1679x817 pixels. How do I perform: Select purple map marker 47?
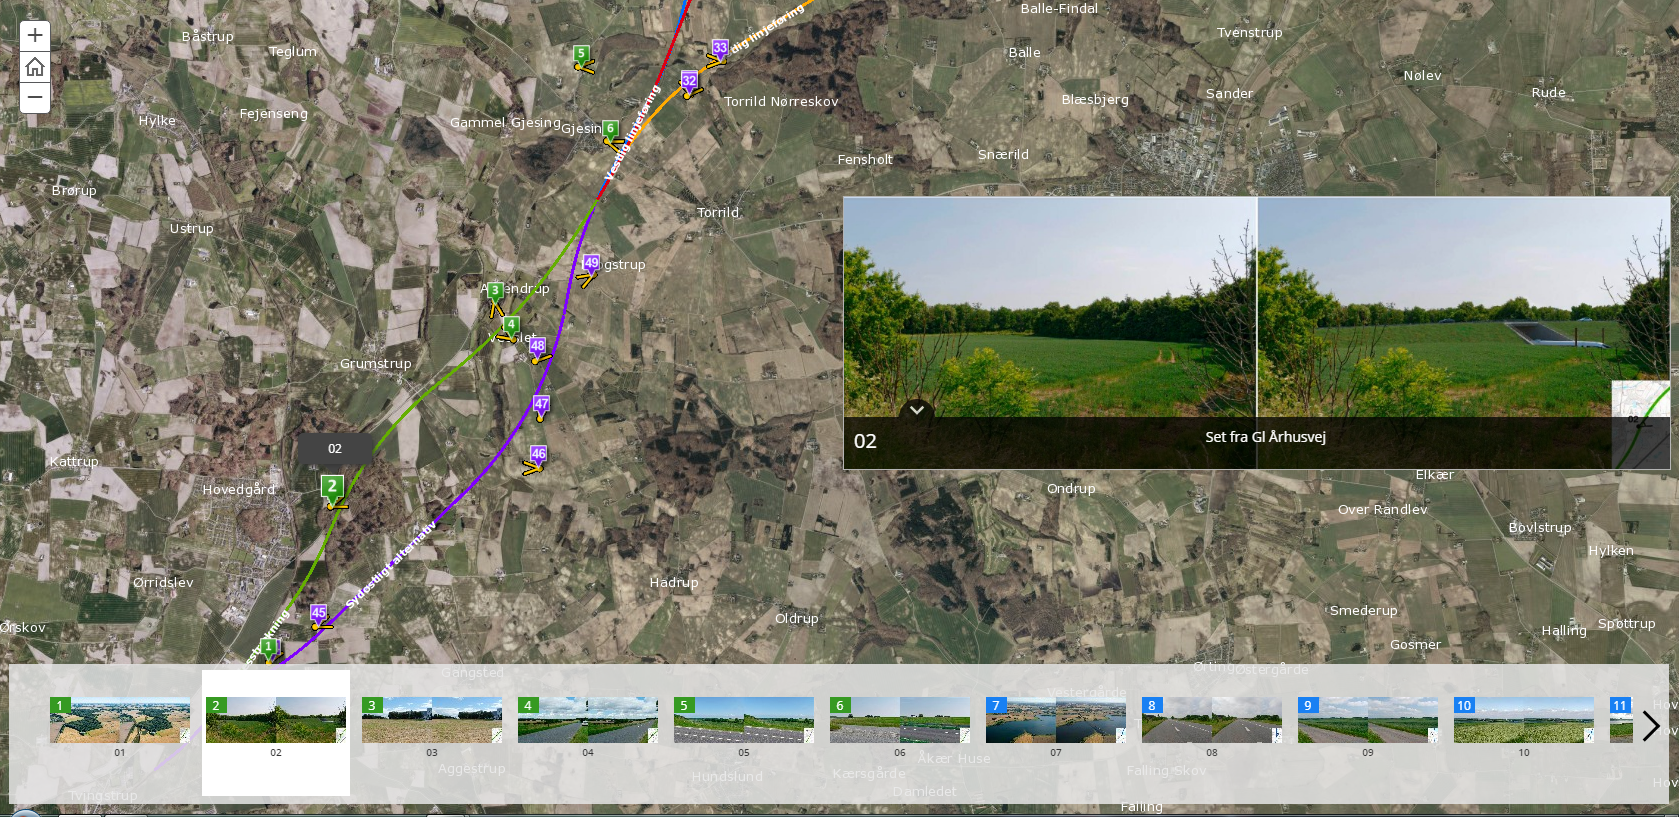click(x=541, y=405)
